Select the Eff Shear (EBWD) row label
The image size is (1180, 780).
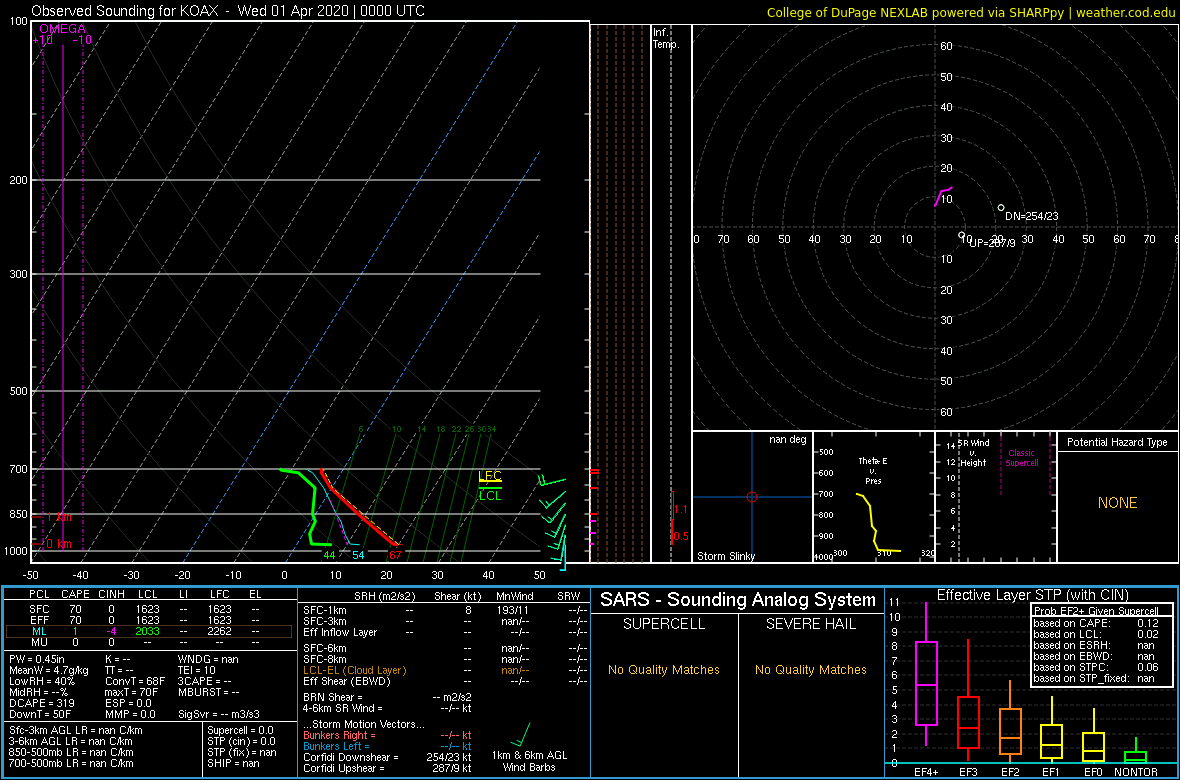(x=346, y=681)
